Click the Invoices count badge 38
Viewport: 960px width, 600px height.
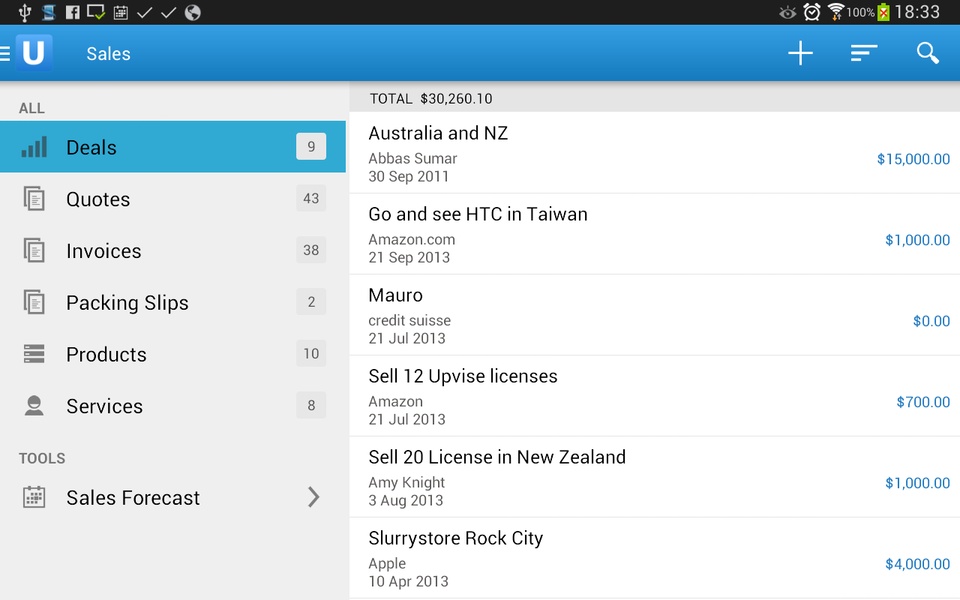click(x=311, y=250)
